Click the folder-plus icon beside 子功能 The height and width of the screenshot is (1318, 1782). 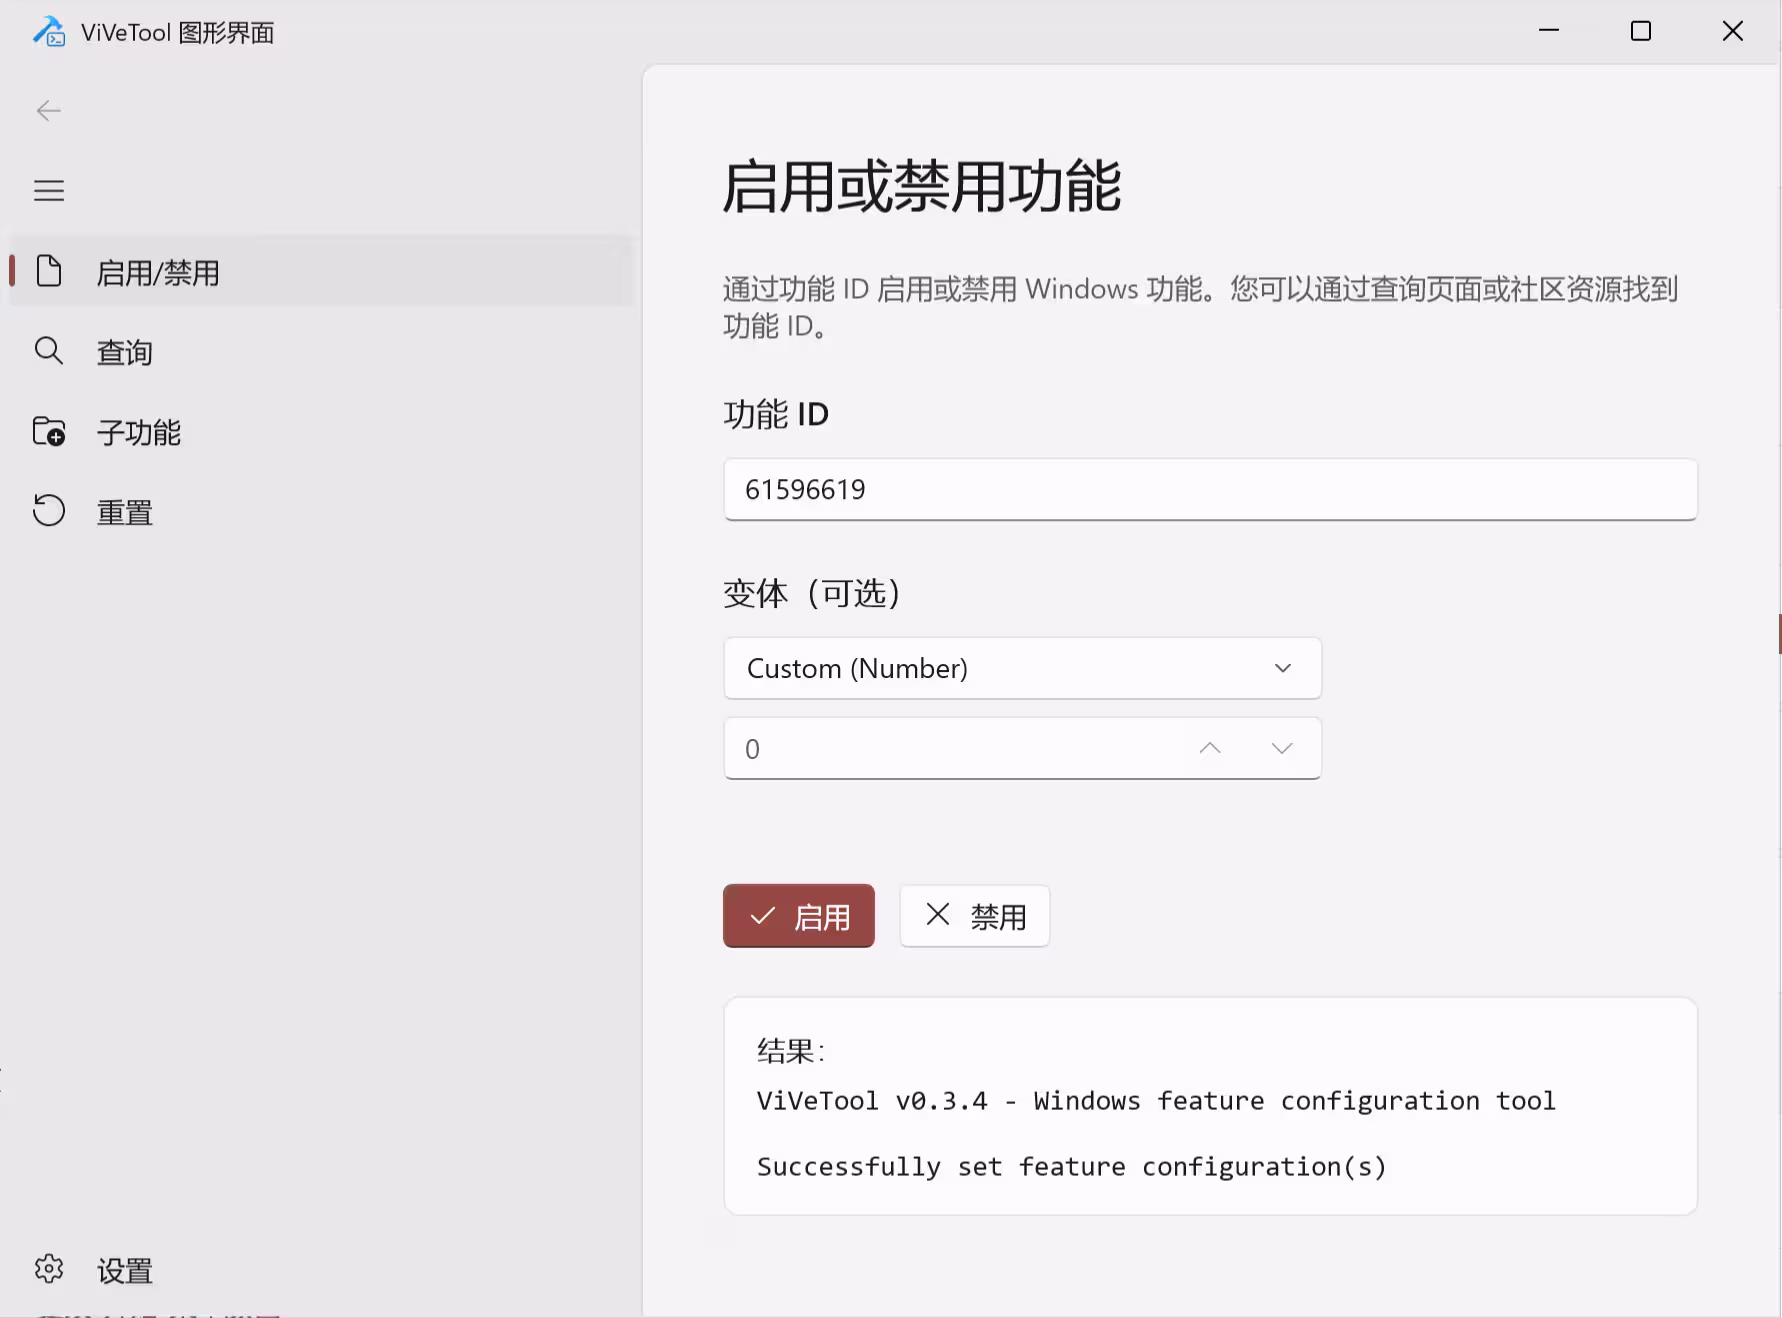(48, 431)
